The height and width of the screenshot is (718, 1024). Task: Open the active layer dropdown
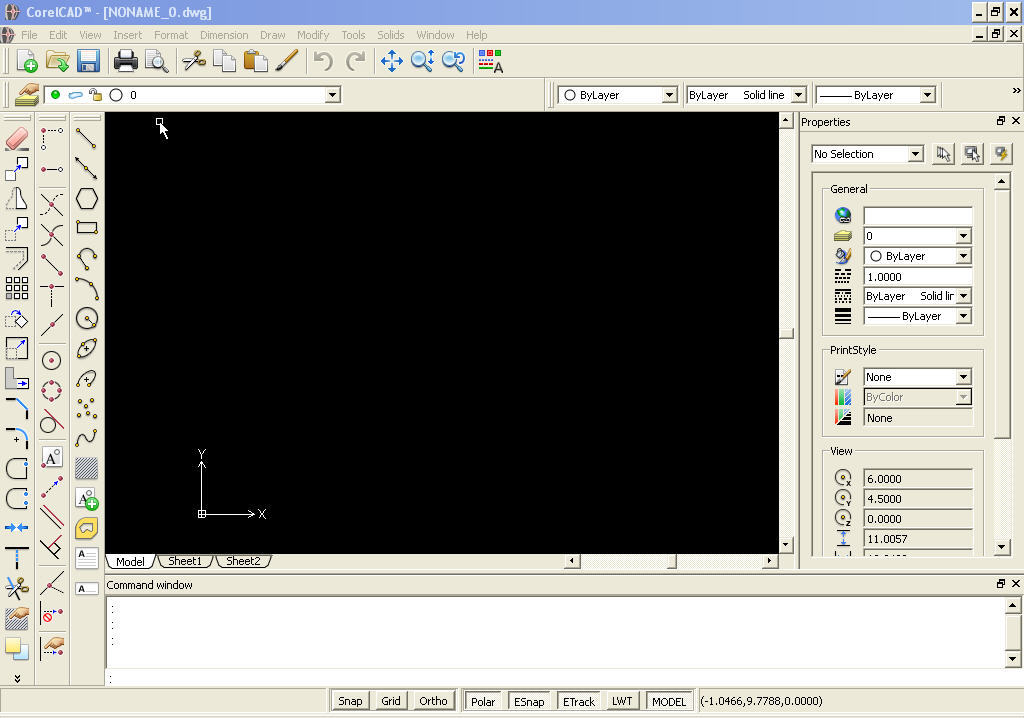point(330,94)
